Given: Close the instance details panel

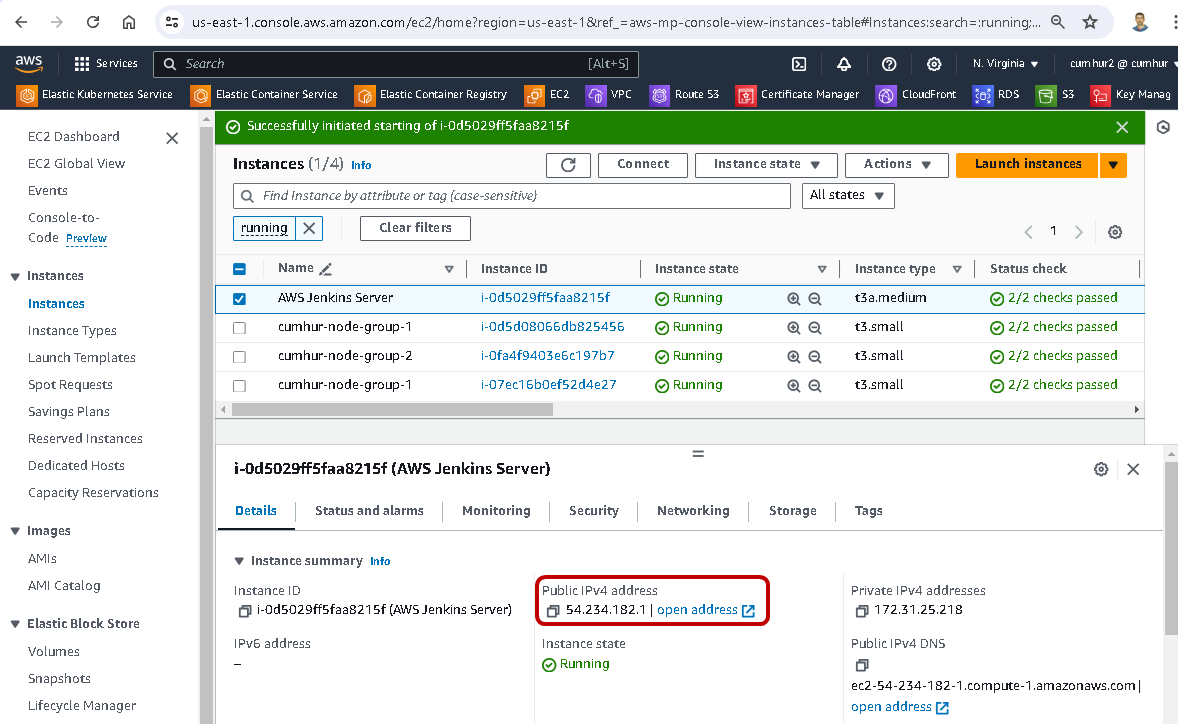Looking at the screenshot, I should [1133, 469].
